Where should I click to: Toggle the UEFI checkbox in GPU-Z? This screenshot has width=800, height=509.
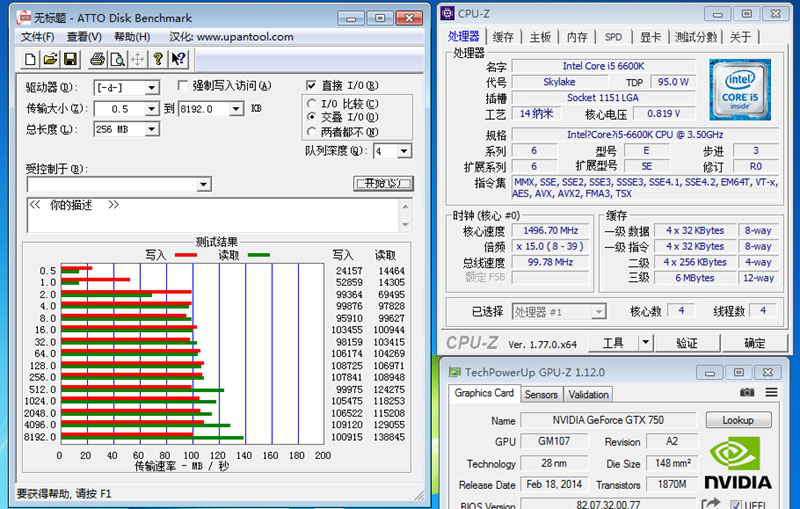click(736, 505)
